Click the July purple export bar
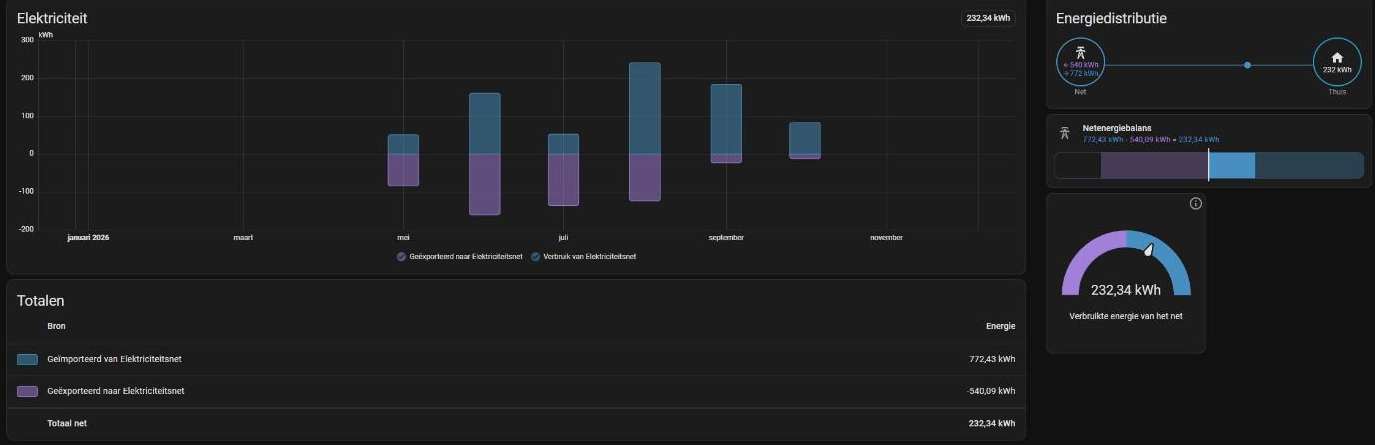 point(563,180)
